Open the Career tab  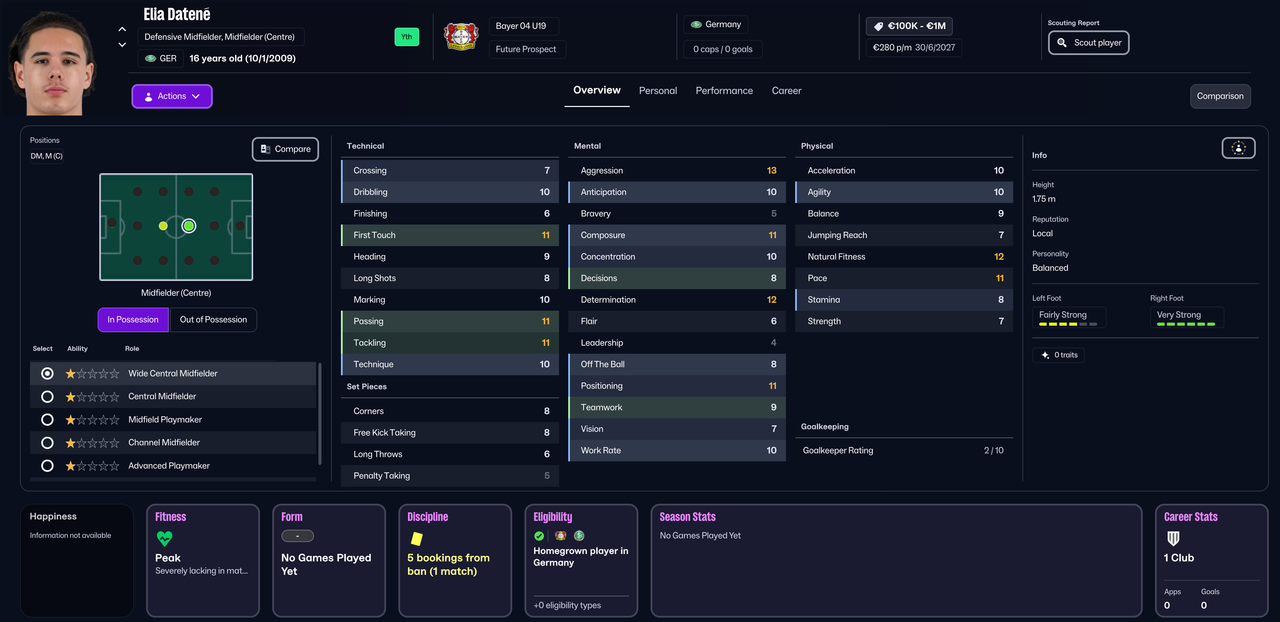click(x=787, y=91)
